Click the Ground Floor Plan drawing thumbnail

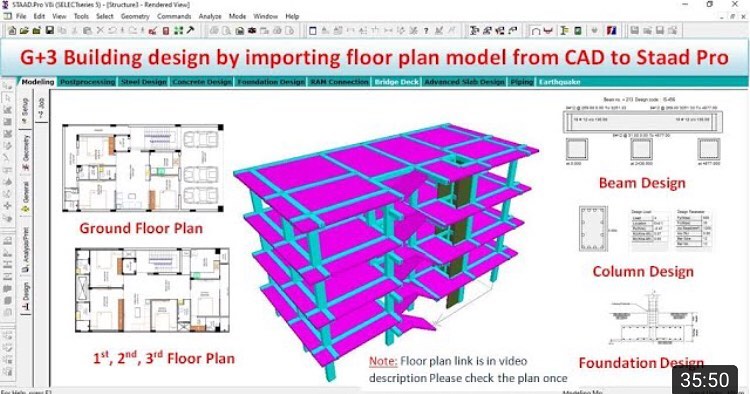point(143,168)
